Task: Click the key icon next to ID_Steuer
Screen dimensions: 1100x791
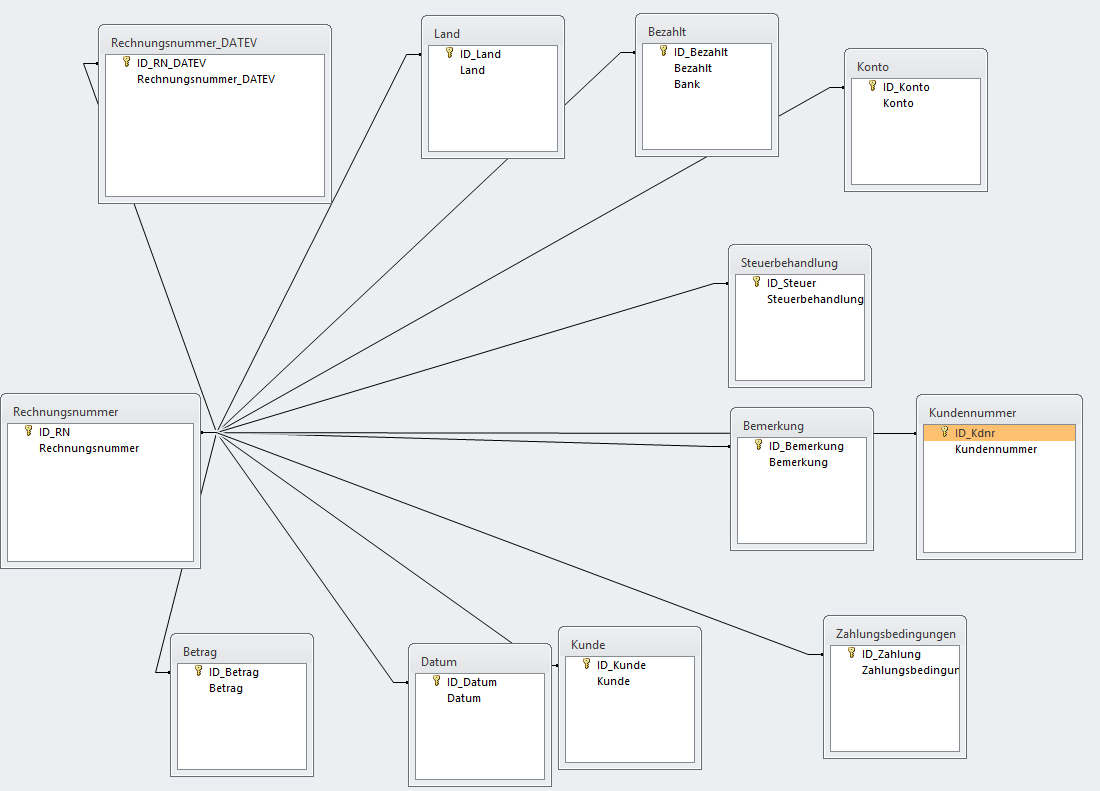Action: (756, 282)
